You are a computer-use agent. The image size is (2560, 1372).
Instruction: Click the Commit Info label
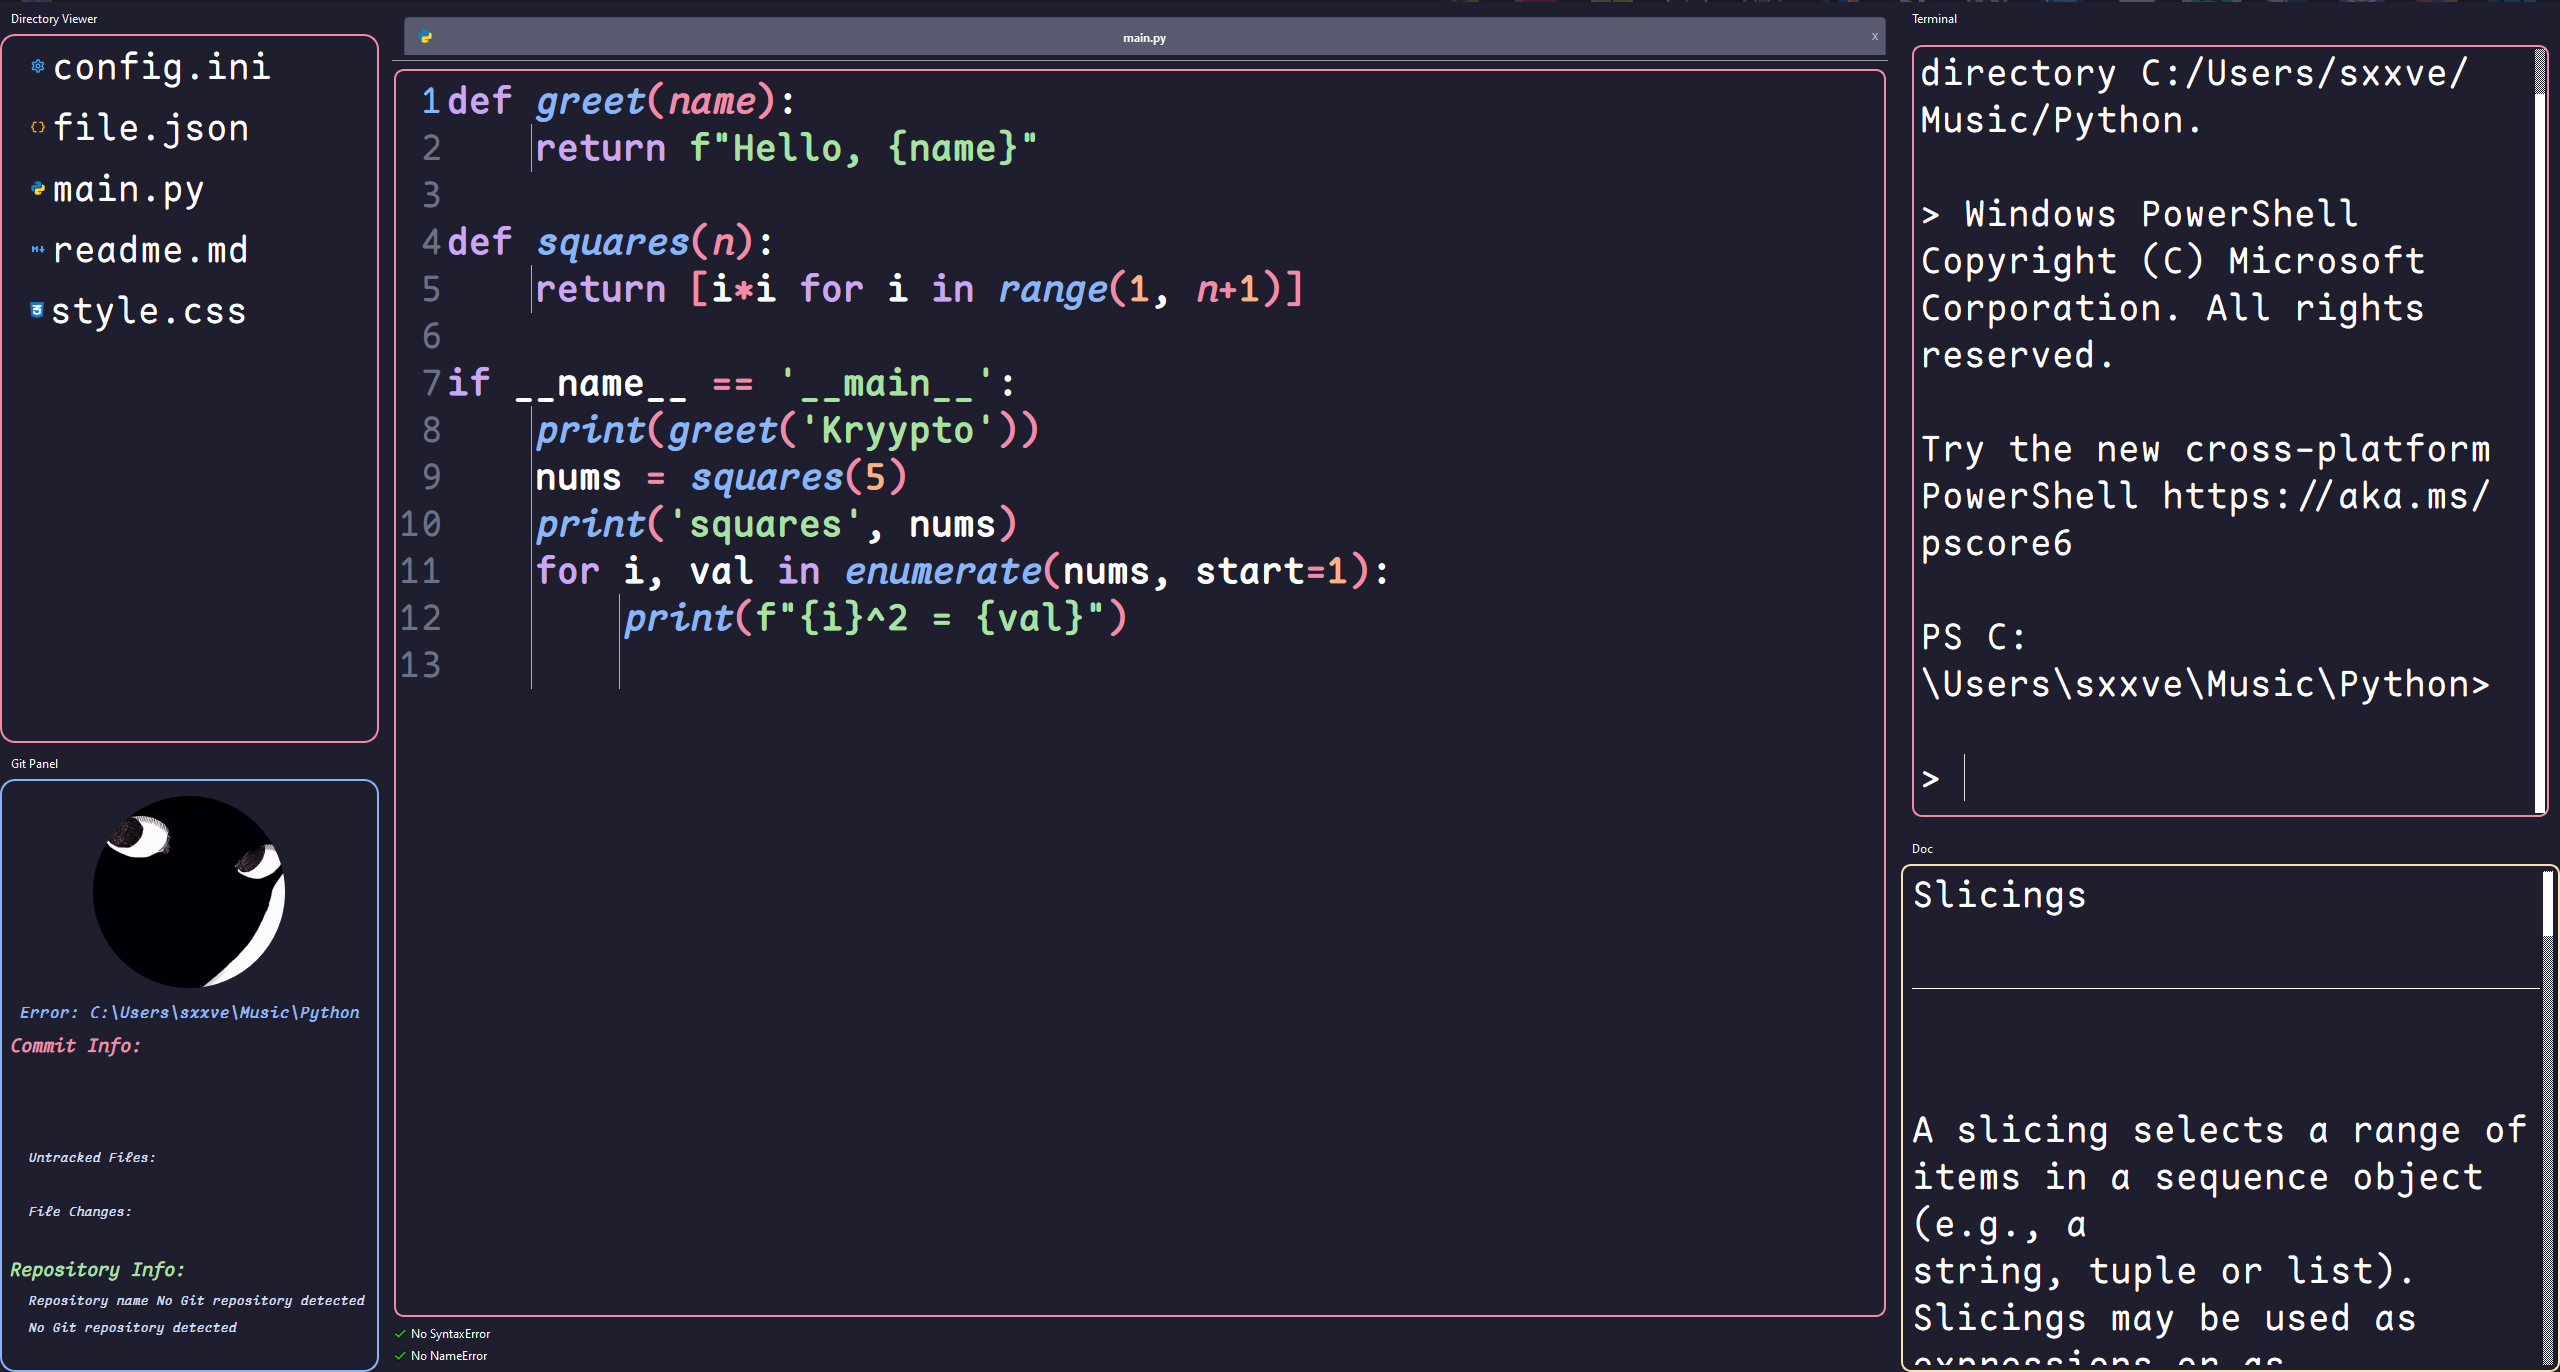(76, 1045)
